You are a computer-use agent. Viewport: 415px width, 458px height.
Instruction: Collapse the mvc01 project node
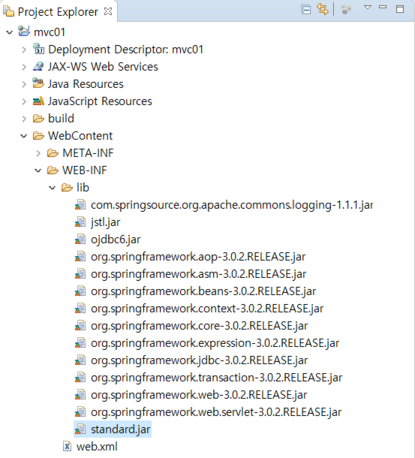(x=9, y=32)
